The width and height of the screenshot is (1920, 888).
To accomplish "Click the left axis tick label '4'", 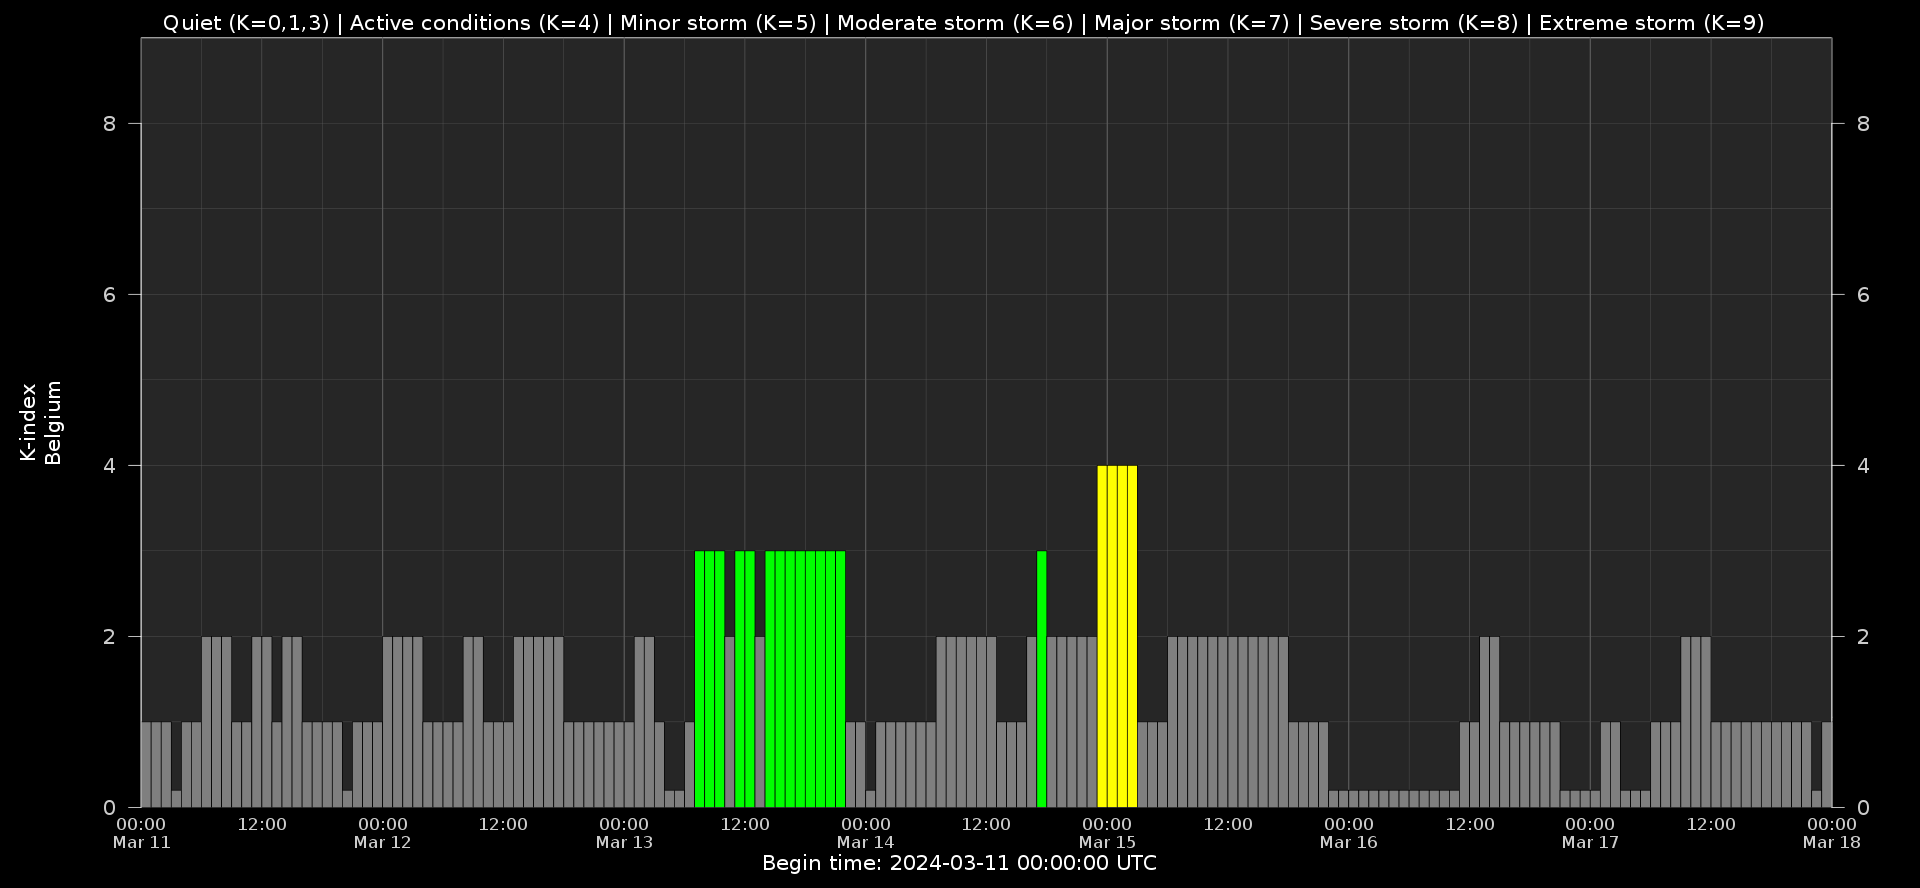I will [x=110, y=466].
